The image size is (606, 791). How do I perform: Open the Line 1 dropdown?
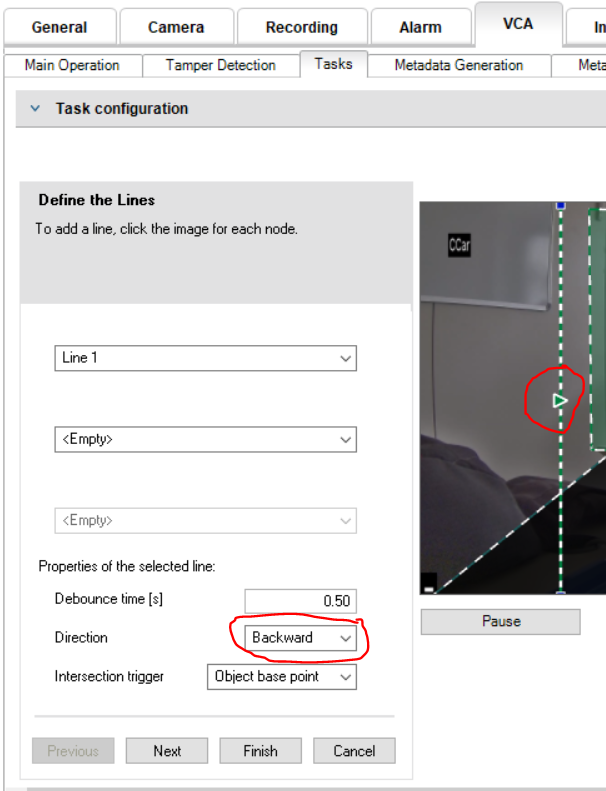[x=205, y=358]
